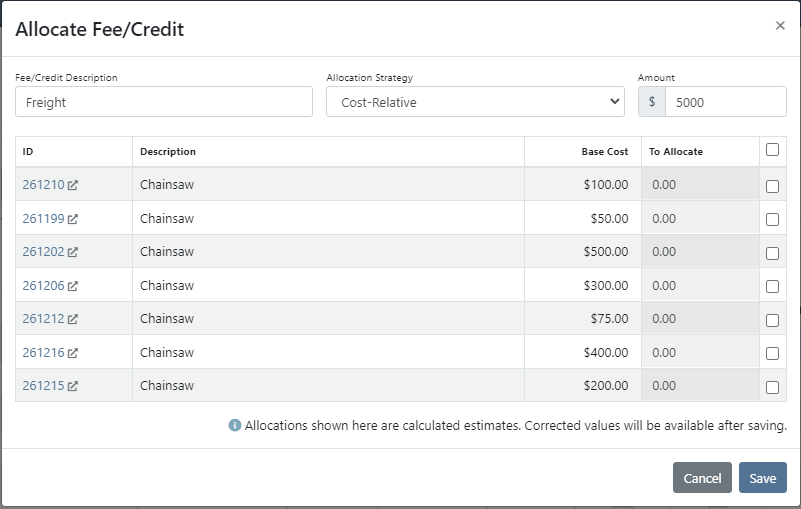Viewport: 801px width, 509px height.
Task: Enable the checkbox on the $200.00 row
Action: (x=772, y=387)
